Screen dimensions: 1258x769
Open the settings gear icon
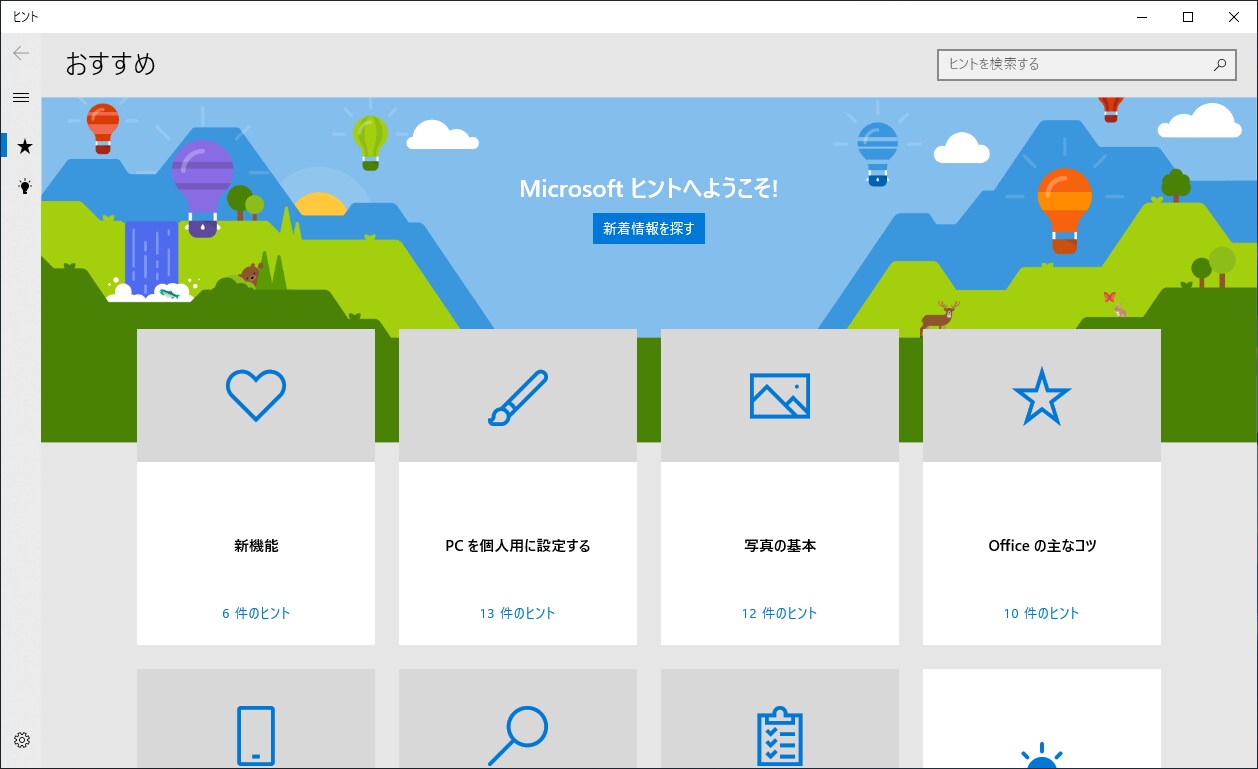click(x=22, y=740)
